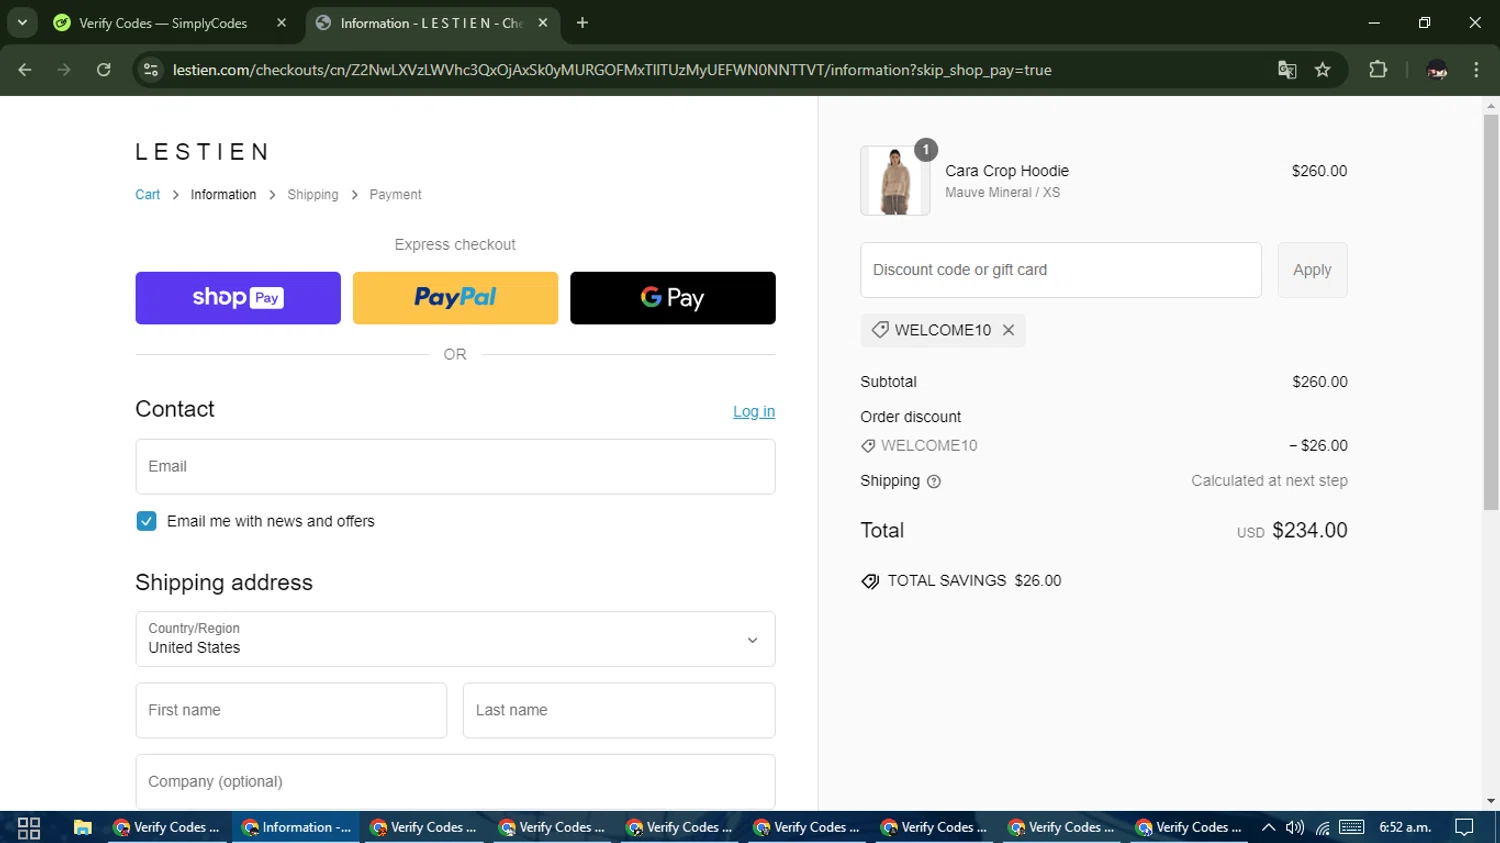
Task: Open the notification center icon
Action: click(1464, 828)
